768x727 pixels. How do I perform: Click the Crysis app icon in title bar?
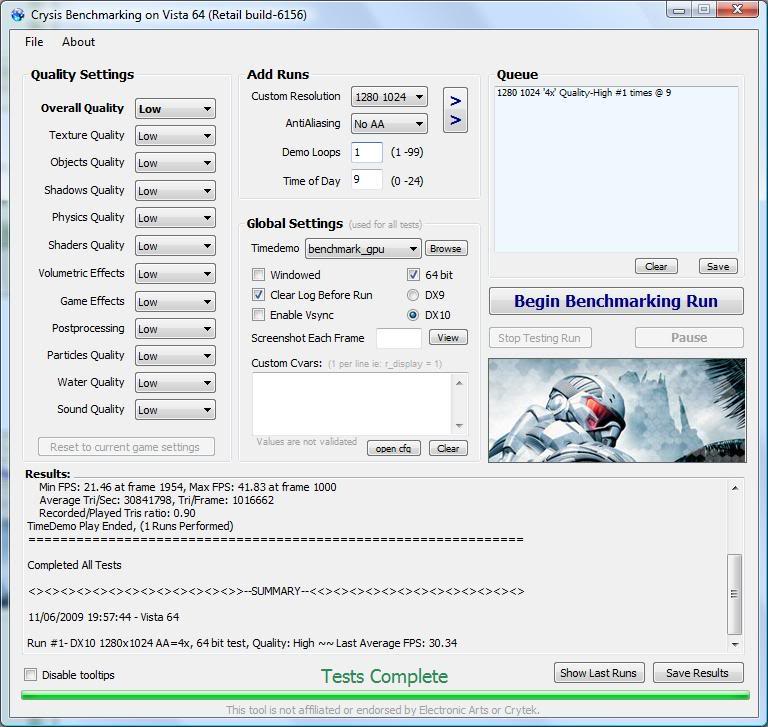tap(17, 15)
